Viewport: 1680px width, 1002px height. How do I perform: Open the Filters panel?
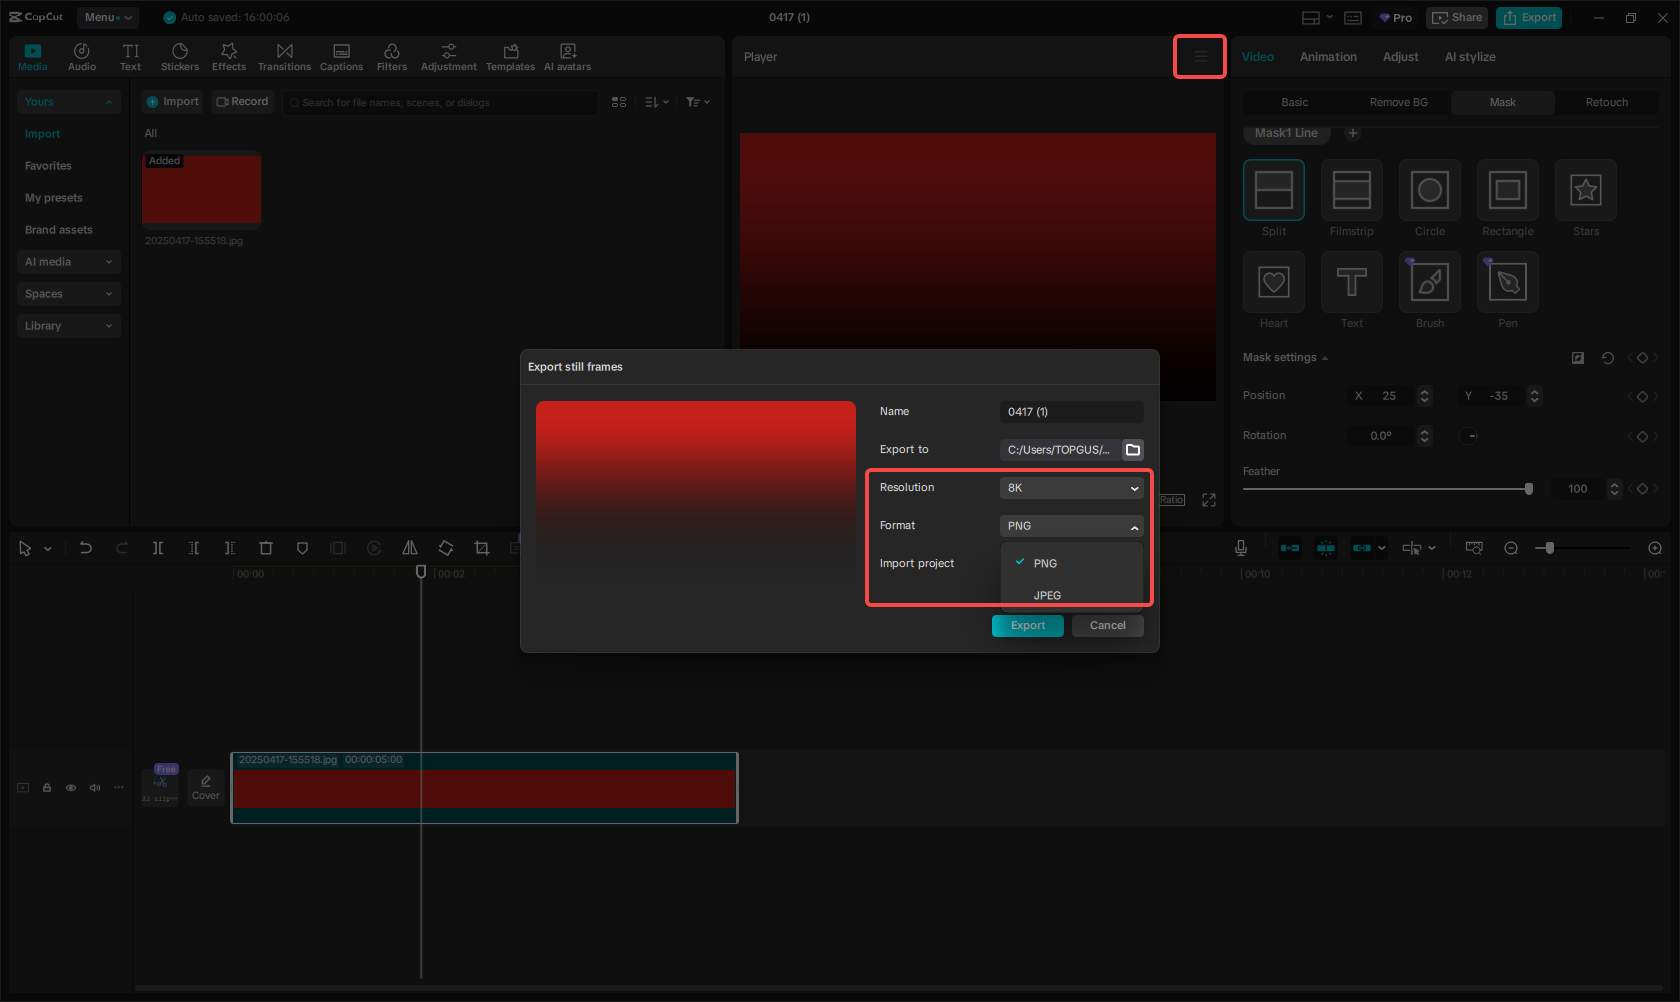392,56
